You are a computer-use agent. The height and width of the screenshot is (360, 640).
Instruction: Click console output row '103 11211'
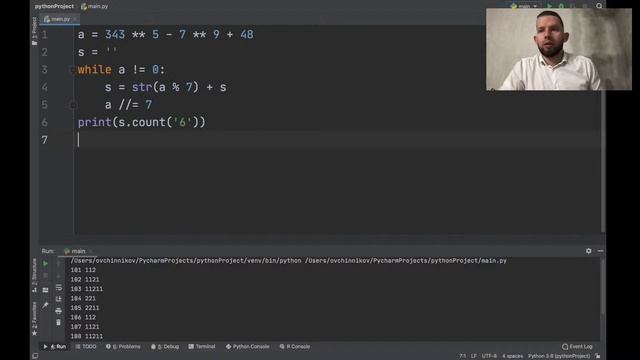pyautogui.click(x=87, y=289)
